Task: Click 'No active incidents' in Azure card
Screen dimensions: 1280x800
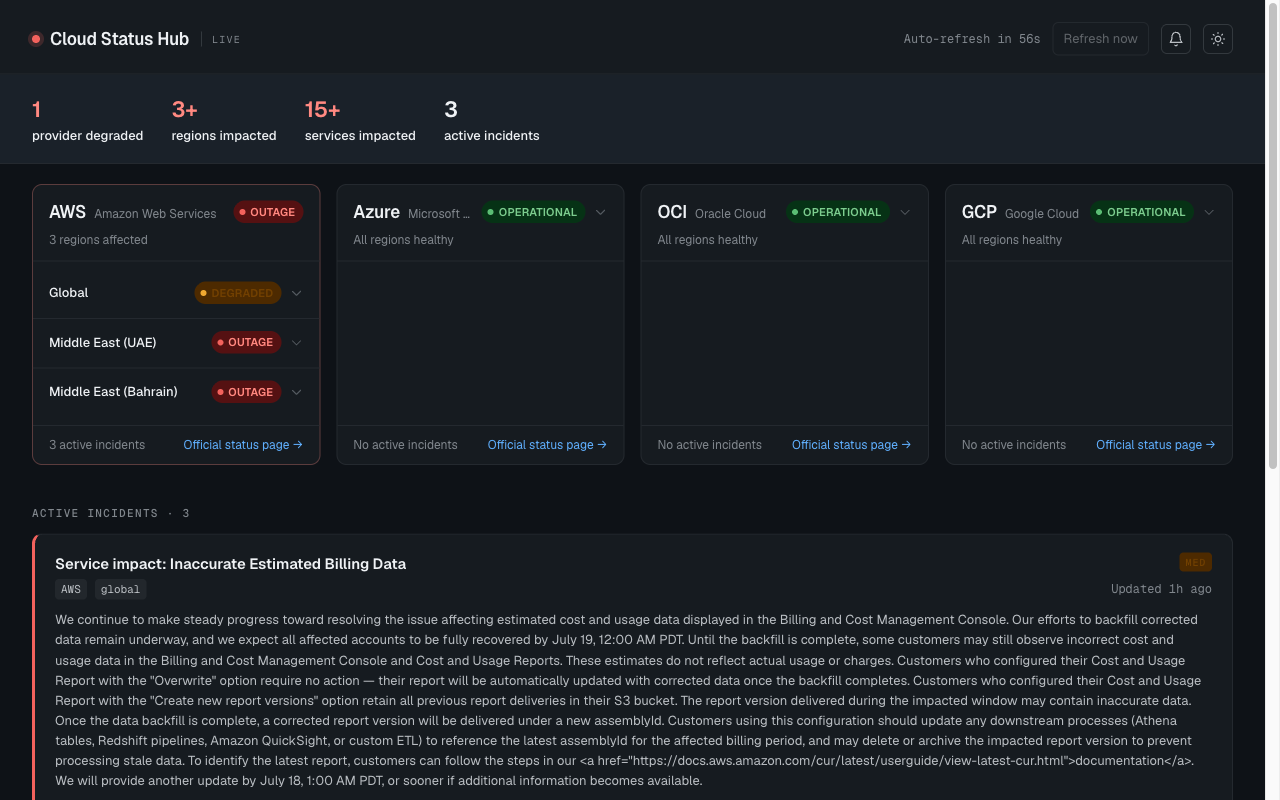Action: point(405,445)
